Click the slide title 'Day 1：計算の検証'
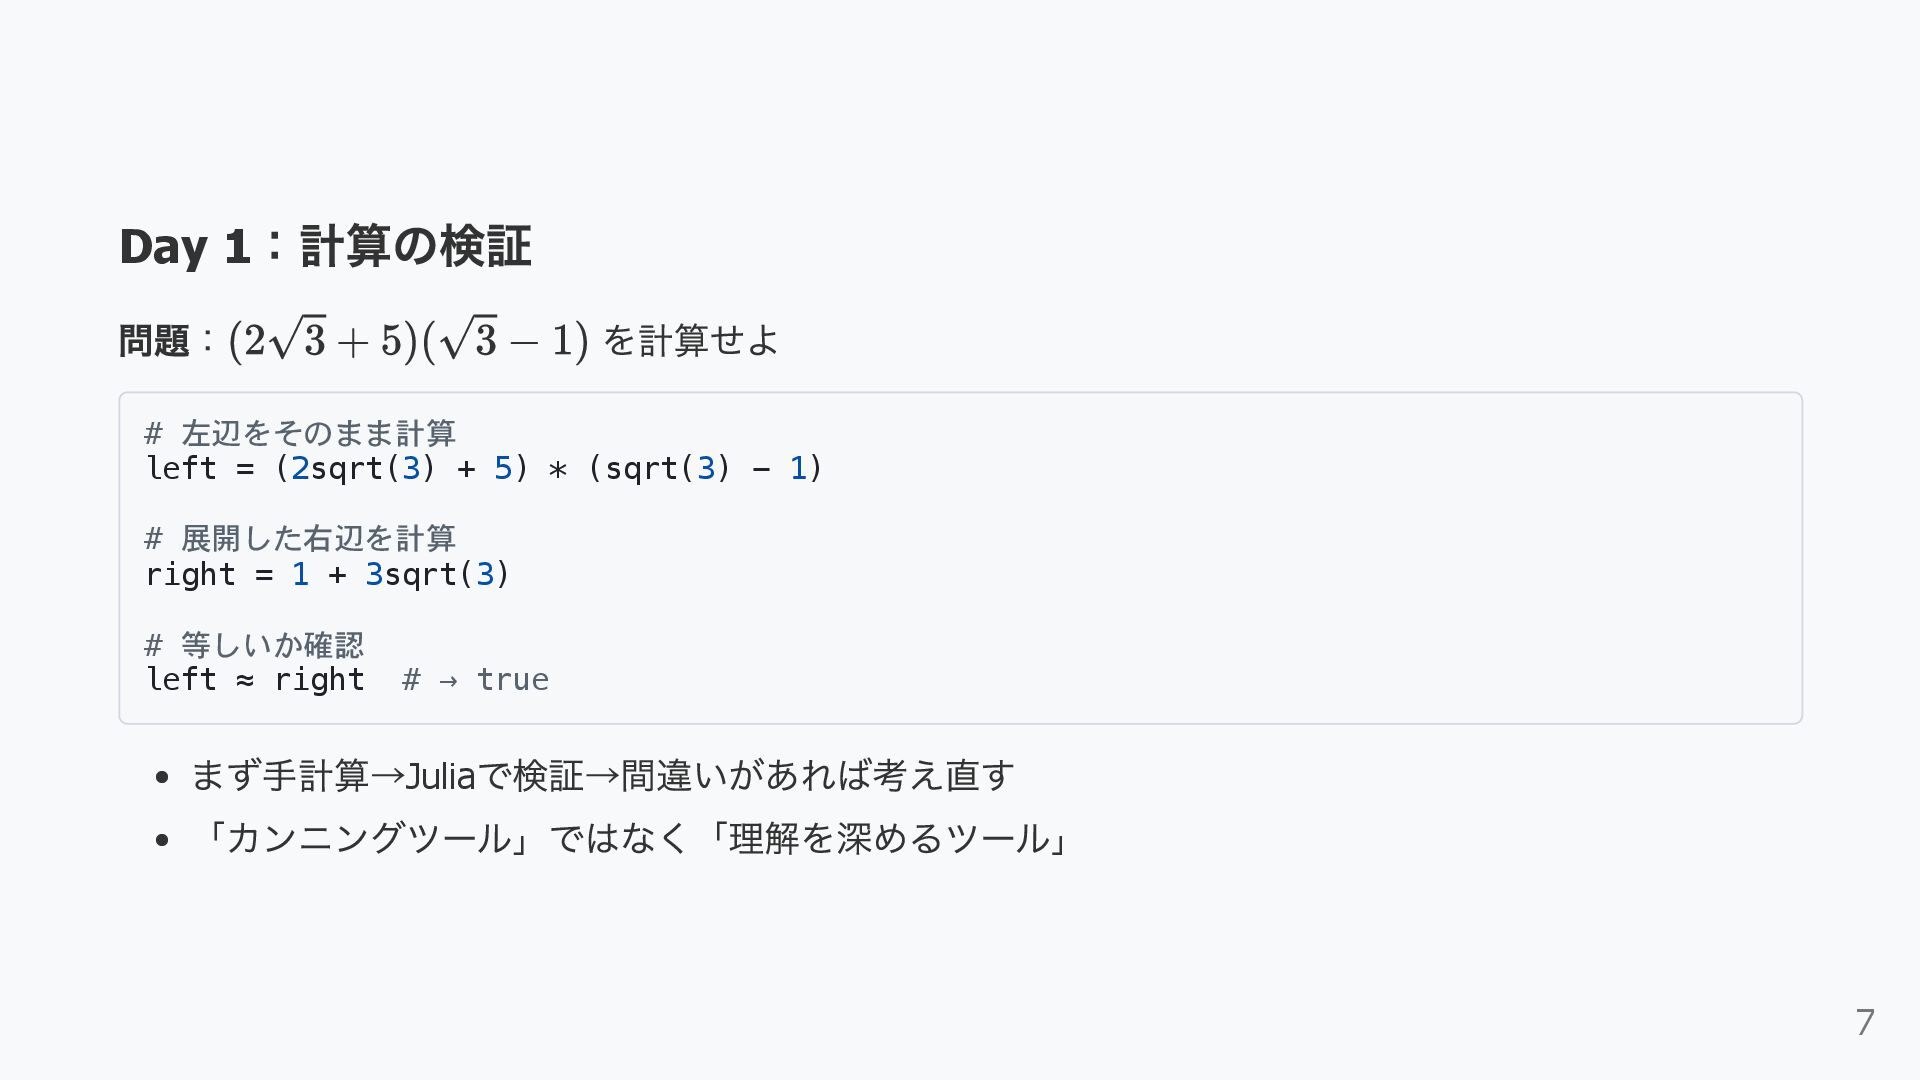 tap(325, 246)
